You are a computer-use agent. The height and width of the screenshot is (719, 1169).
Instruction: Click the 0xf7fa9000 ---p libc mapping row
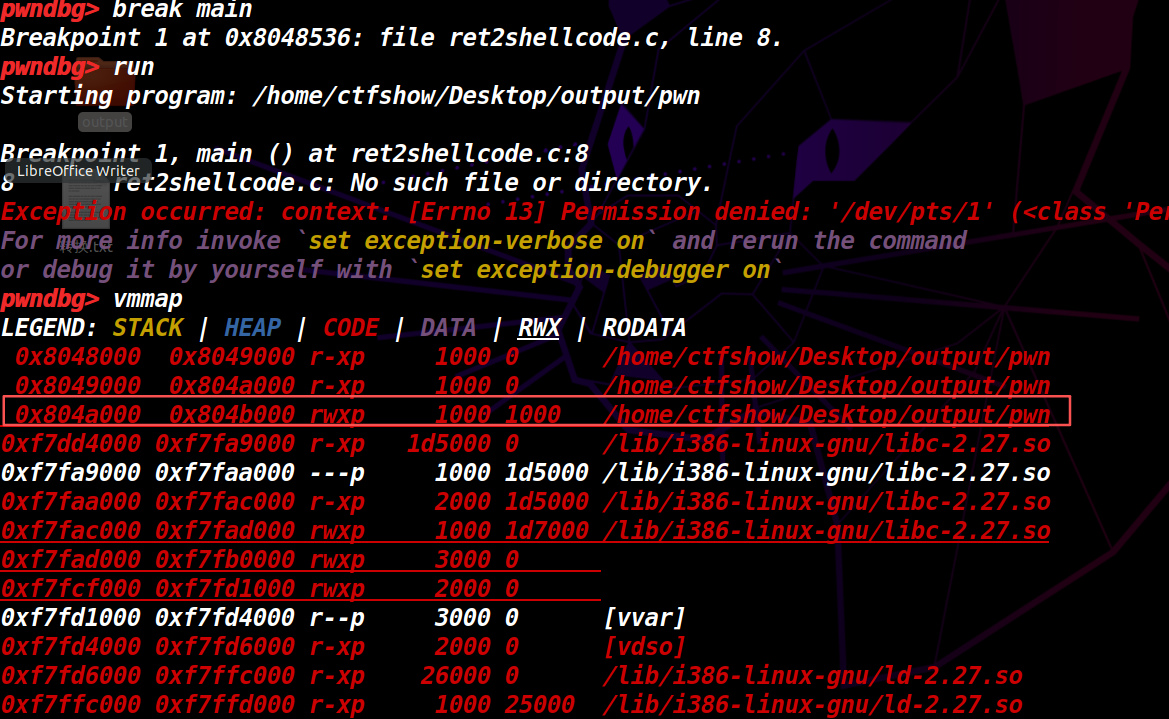point(525,472)
